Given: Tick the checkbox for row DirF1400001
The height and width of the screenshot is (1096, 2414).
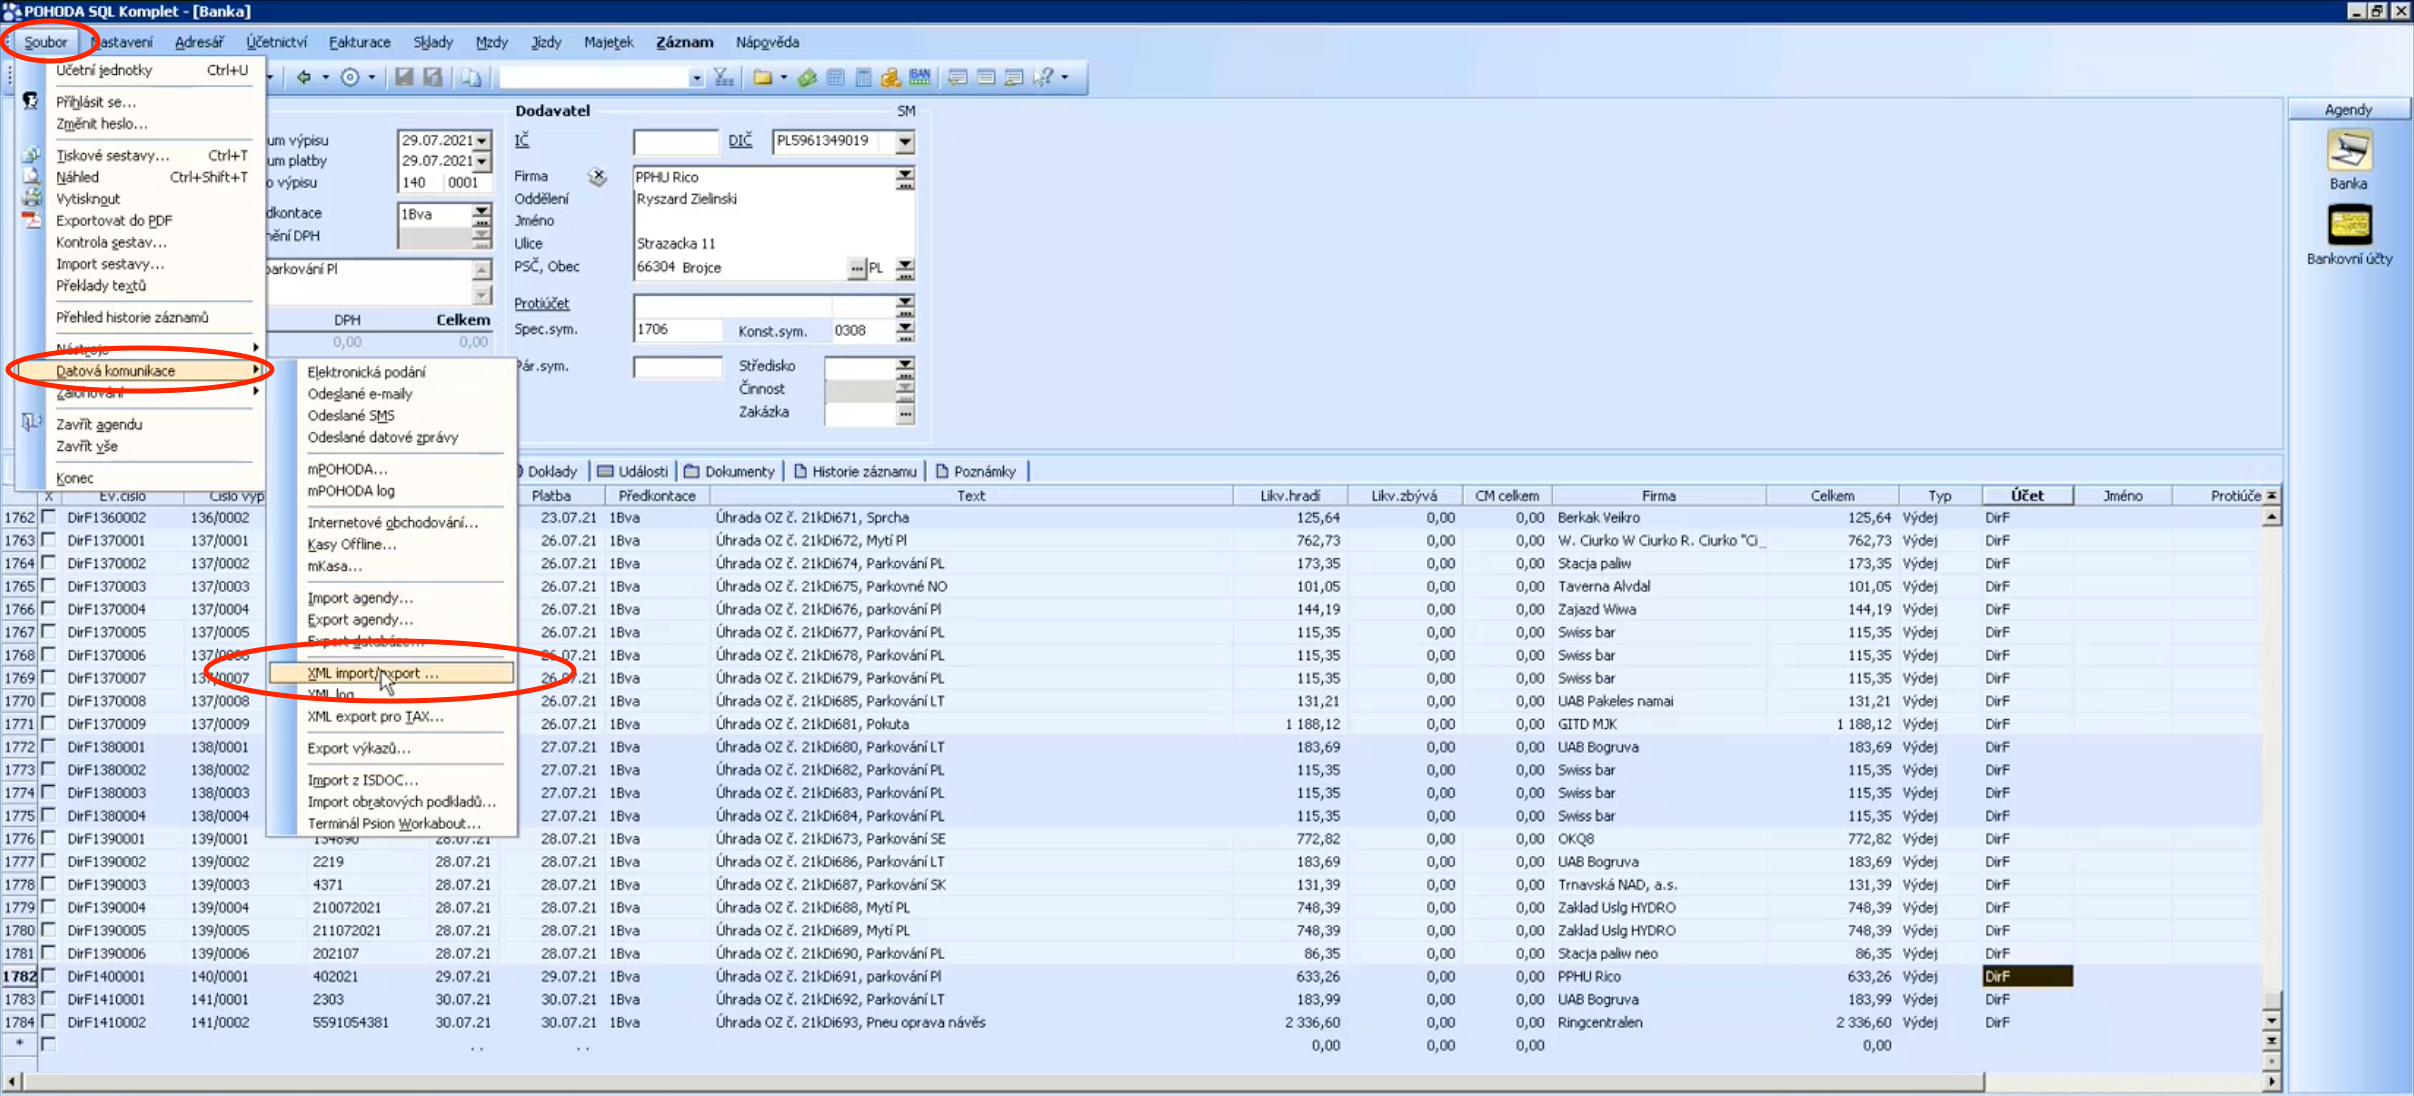Looking at the screenshot, I should (48, 976).
